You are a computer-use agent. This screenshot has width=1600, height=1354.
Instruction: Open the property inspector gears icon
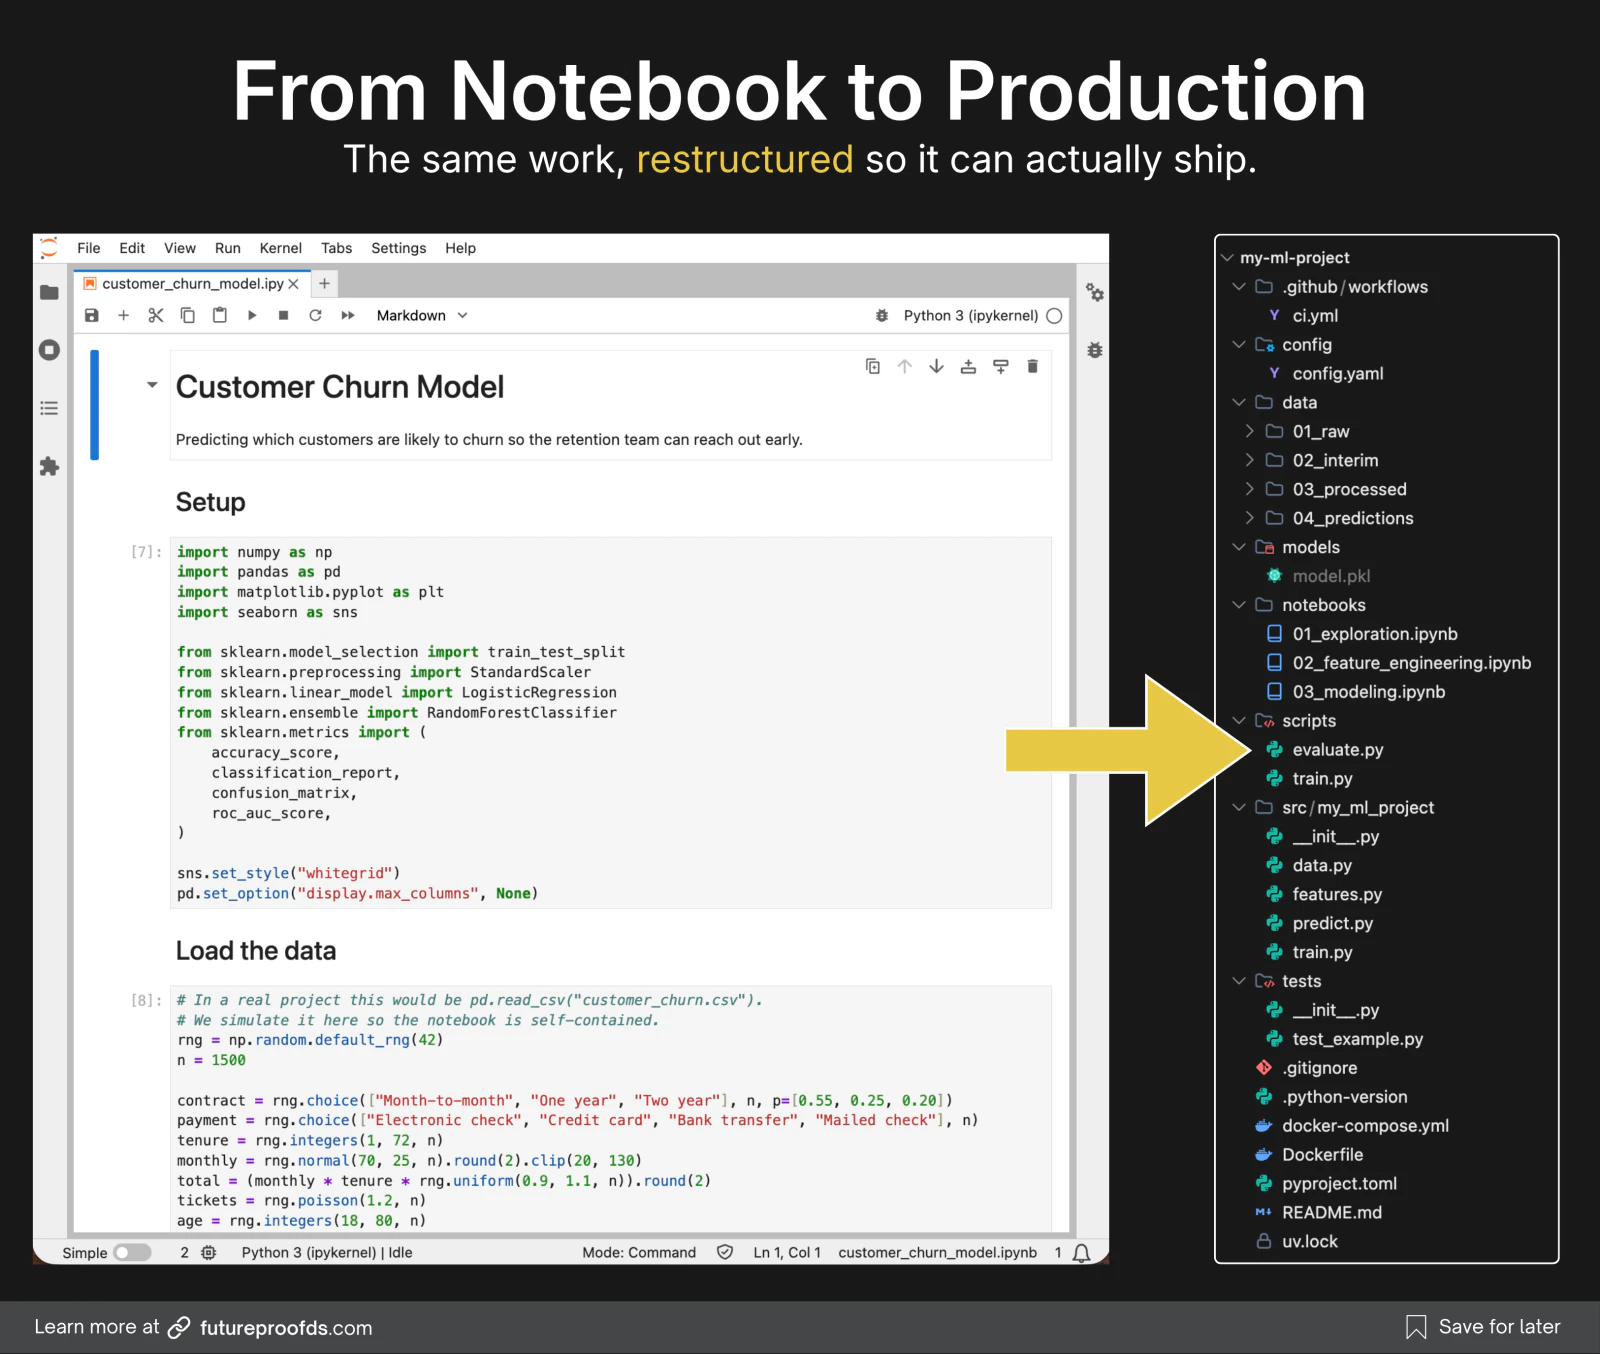click(x=1095, y=292)
